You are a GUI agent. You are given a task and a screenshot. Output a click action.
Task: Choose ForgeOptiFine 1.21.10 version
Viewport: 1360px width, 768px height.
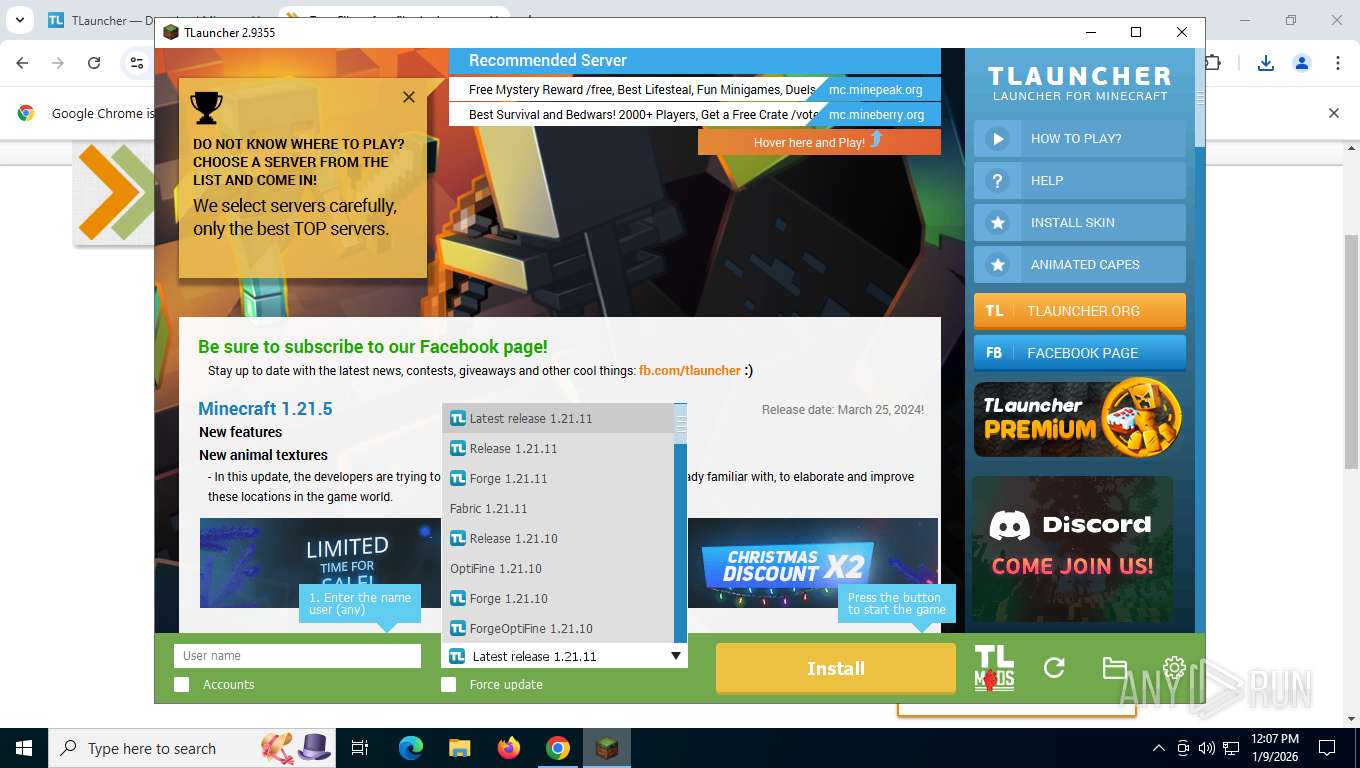pos(558,629)
